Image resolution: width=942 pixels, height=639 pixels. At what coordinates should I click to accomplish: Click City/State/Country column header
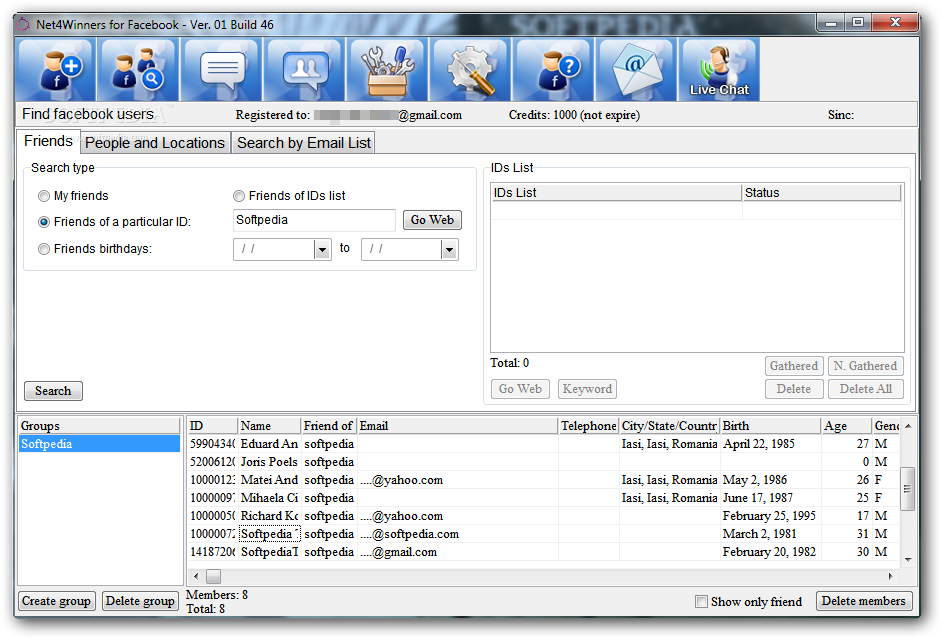pos(669,426)
